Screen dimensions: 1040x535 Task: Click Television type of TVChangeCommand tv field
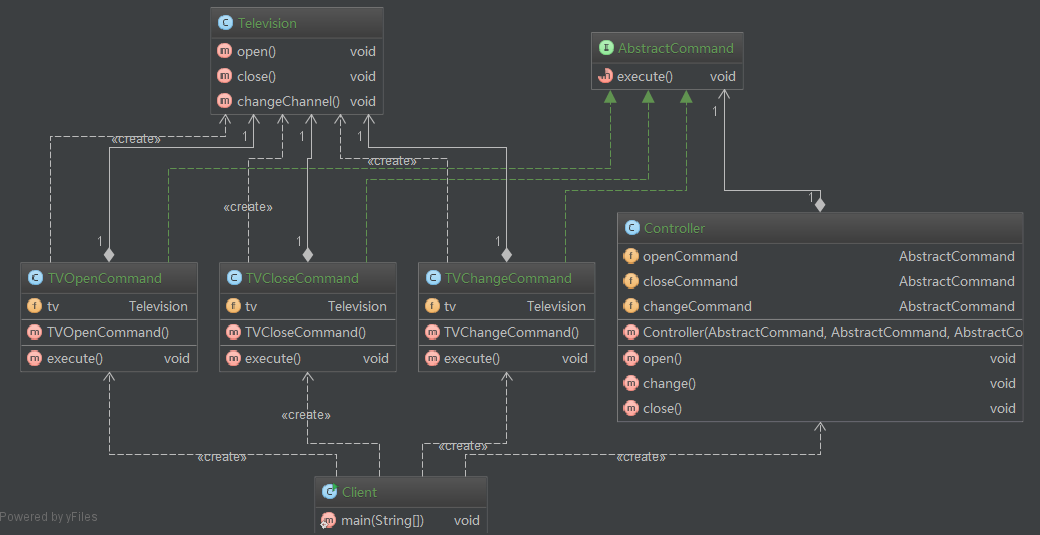(x=556, y=306)
